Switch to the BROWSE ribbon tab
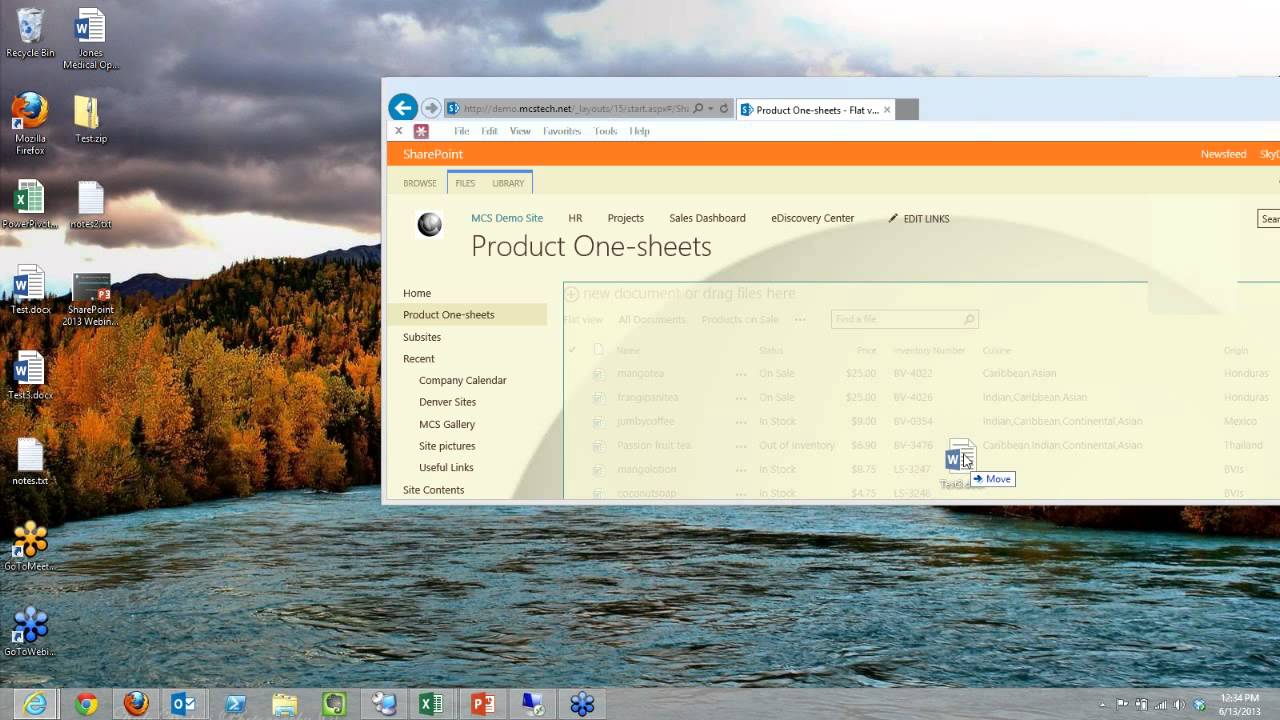The height and width of the screenshot is (720, 1280). [420, 183]
